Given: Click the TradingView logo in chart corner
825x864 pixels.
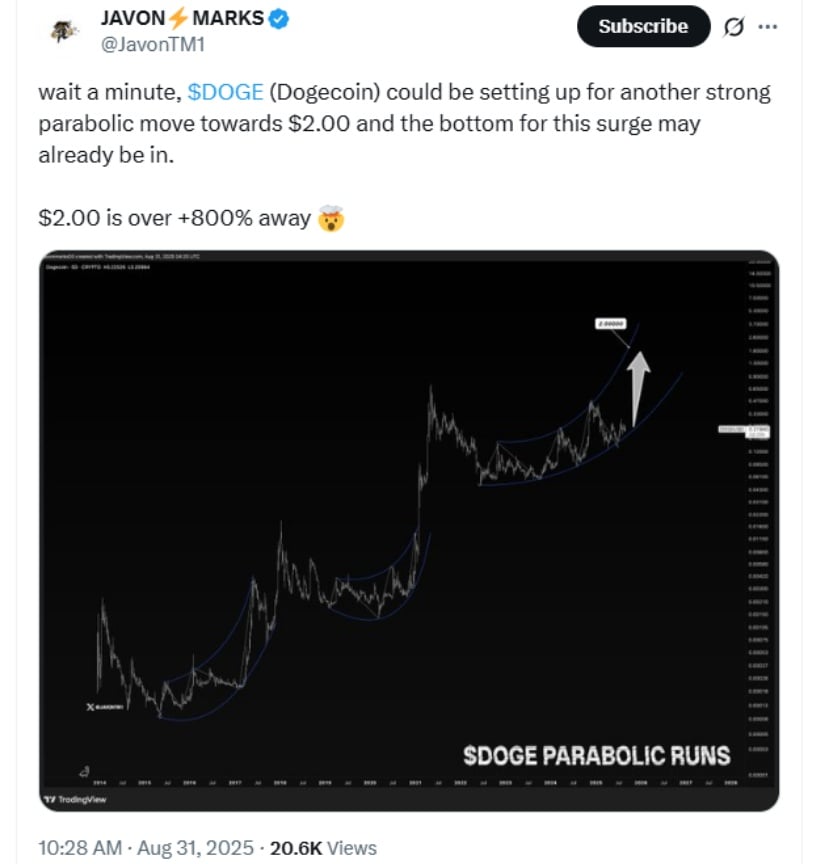Looking at the screenshot, I should coord(76,799).
